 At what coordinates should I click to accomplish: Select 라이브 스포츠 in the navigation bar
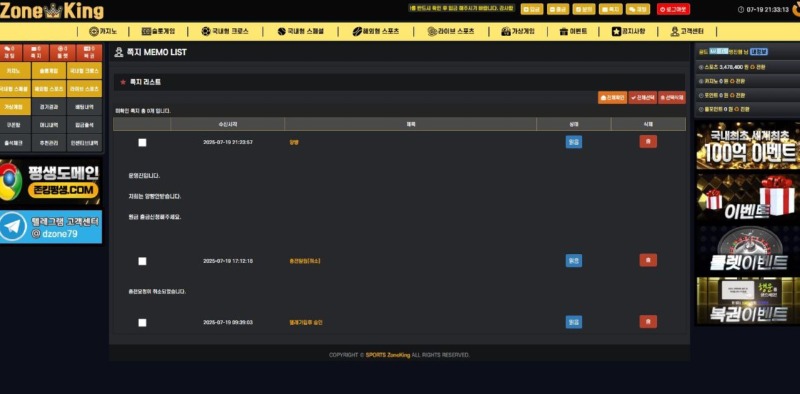click(x=451, y=31)
